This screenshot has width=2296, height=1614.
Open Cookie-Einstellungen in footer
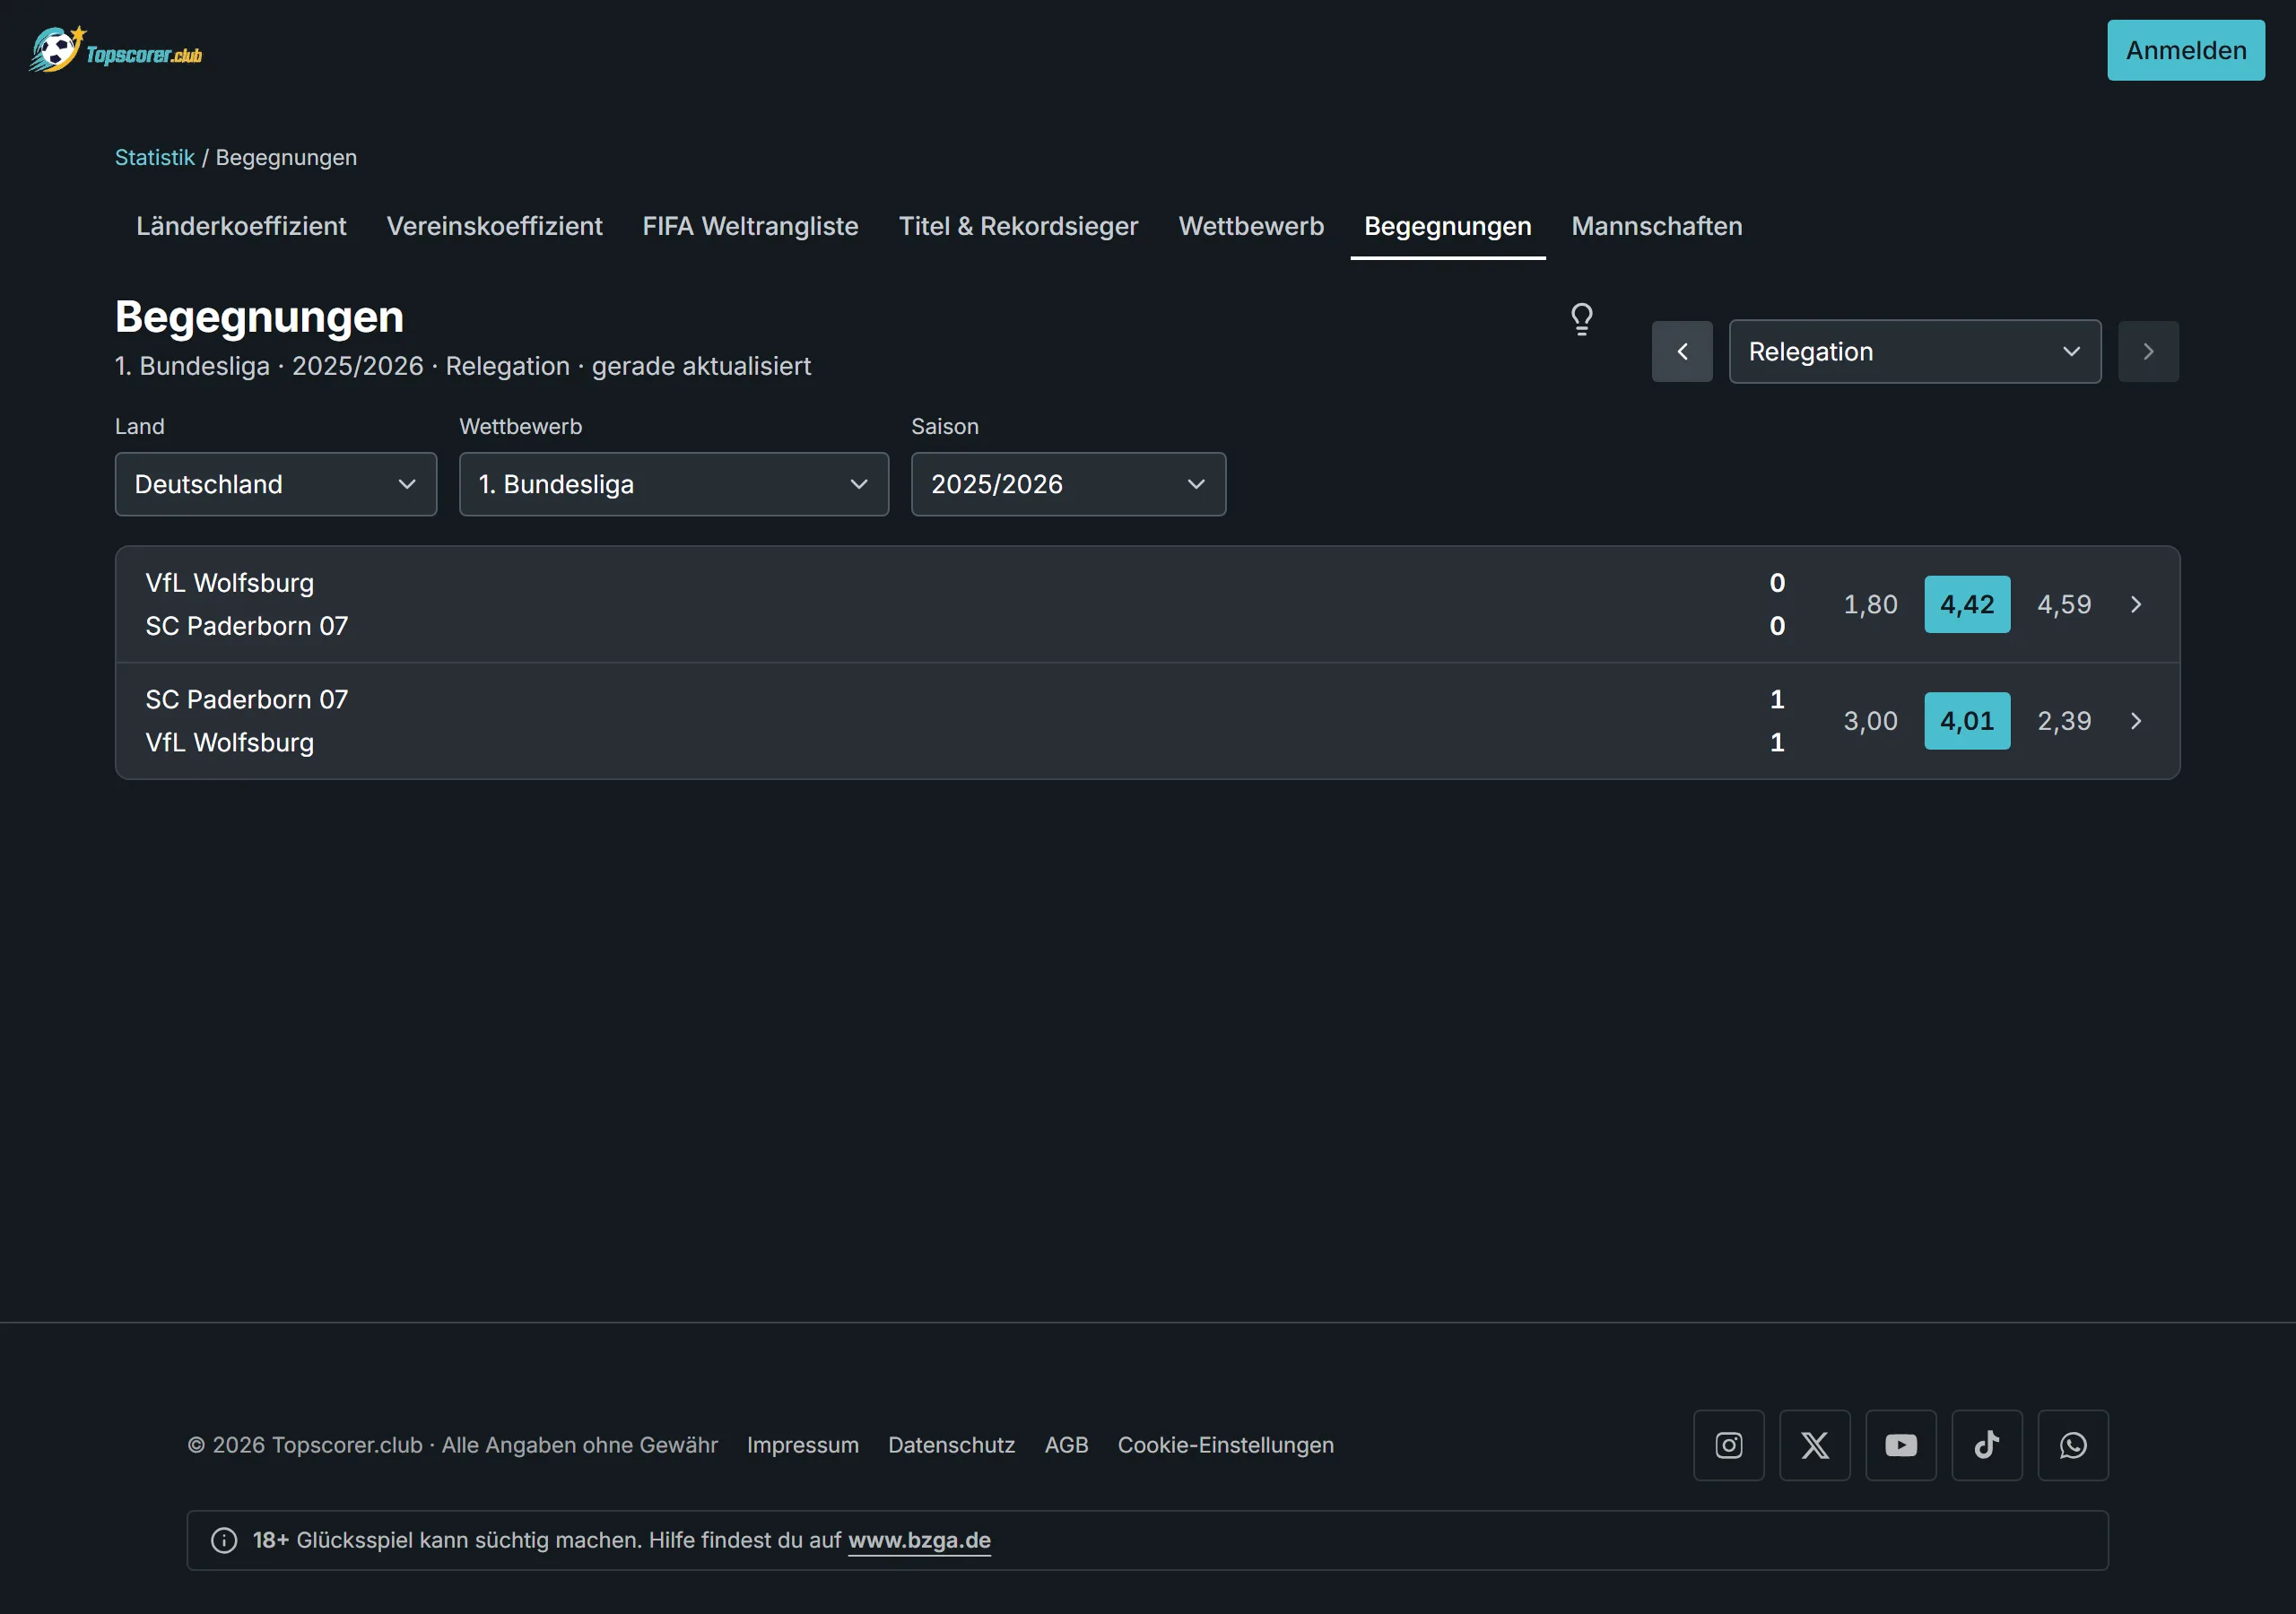(x=1226, y=1445)
